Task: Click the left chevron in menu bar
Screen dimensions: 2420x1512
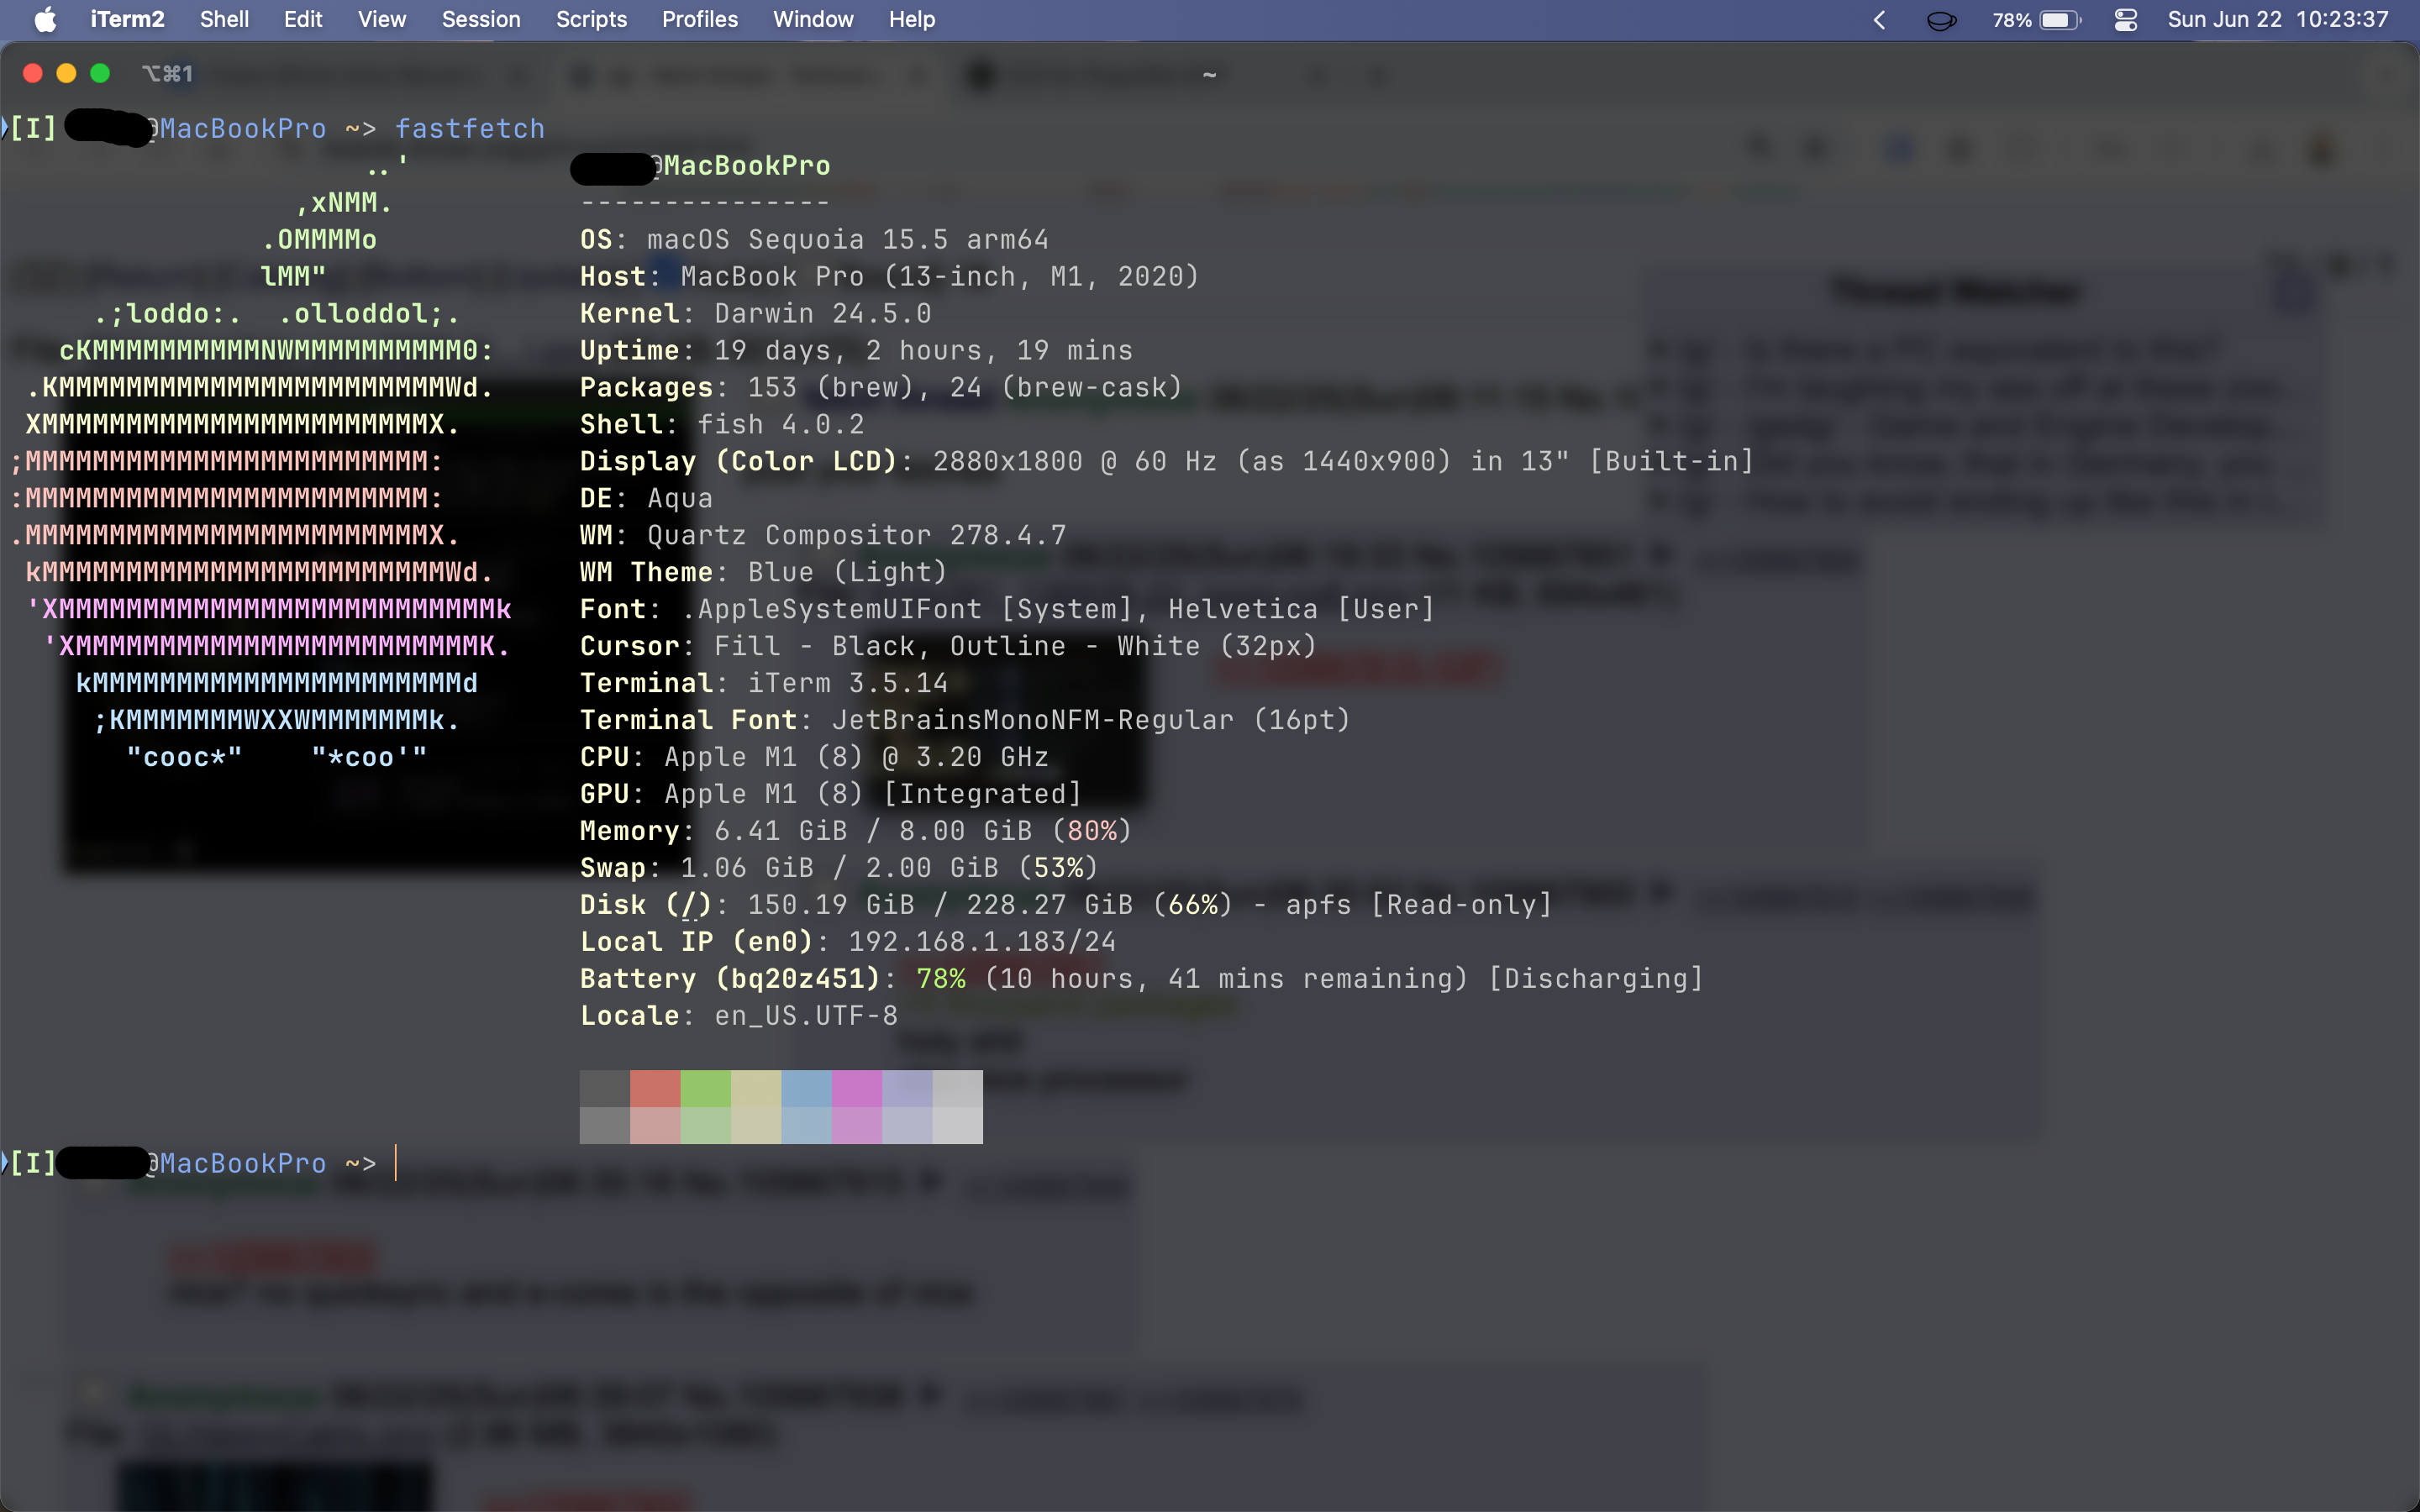Action: pos(1879,20)
